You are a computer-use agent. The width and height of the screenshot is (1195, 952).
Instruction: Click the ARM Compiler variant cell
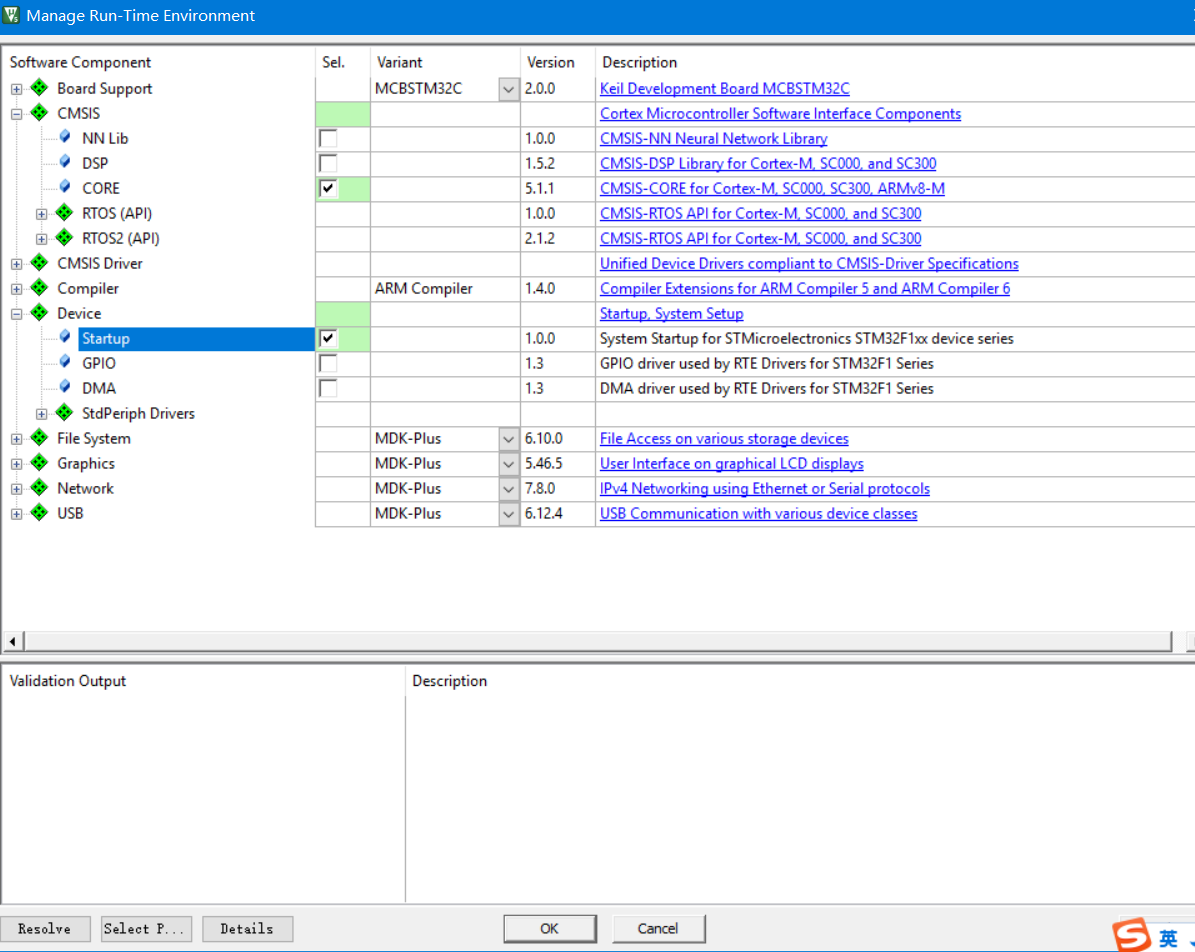click(445, 289)
